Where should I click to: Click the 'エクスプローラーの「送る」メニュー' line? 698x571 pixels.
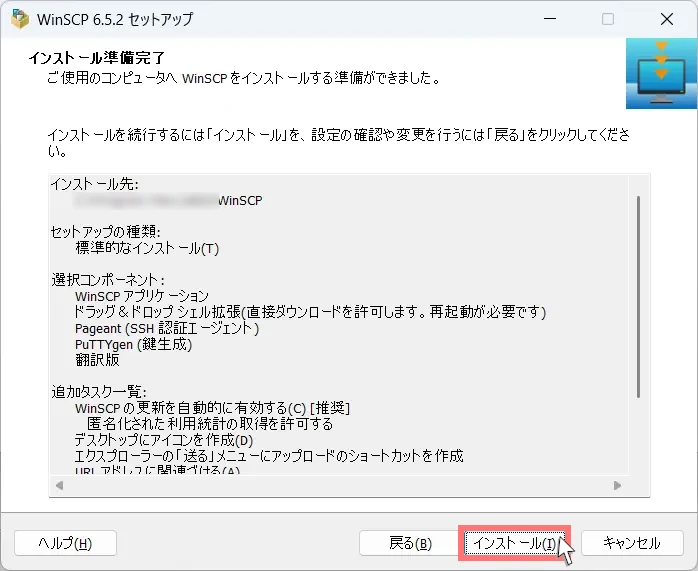tap(269, 456)
